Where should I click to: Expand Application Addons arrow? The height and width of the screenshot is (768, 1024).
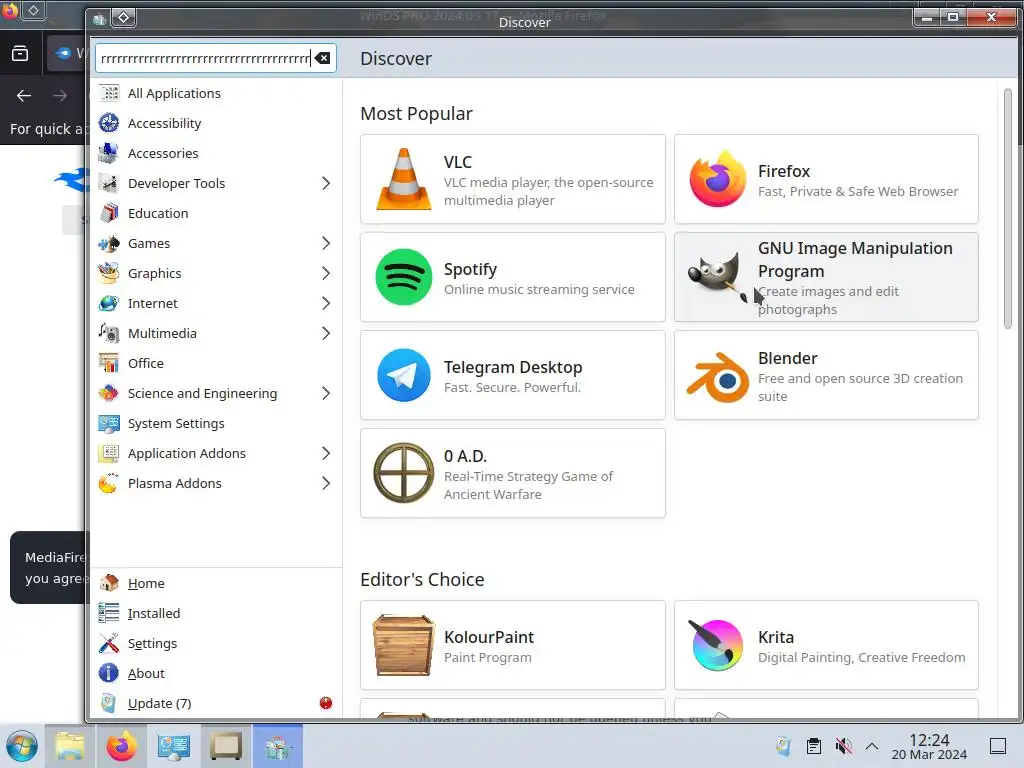click(326, 453)
